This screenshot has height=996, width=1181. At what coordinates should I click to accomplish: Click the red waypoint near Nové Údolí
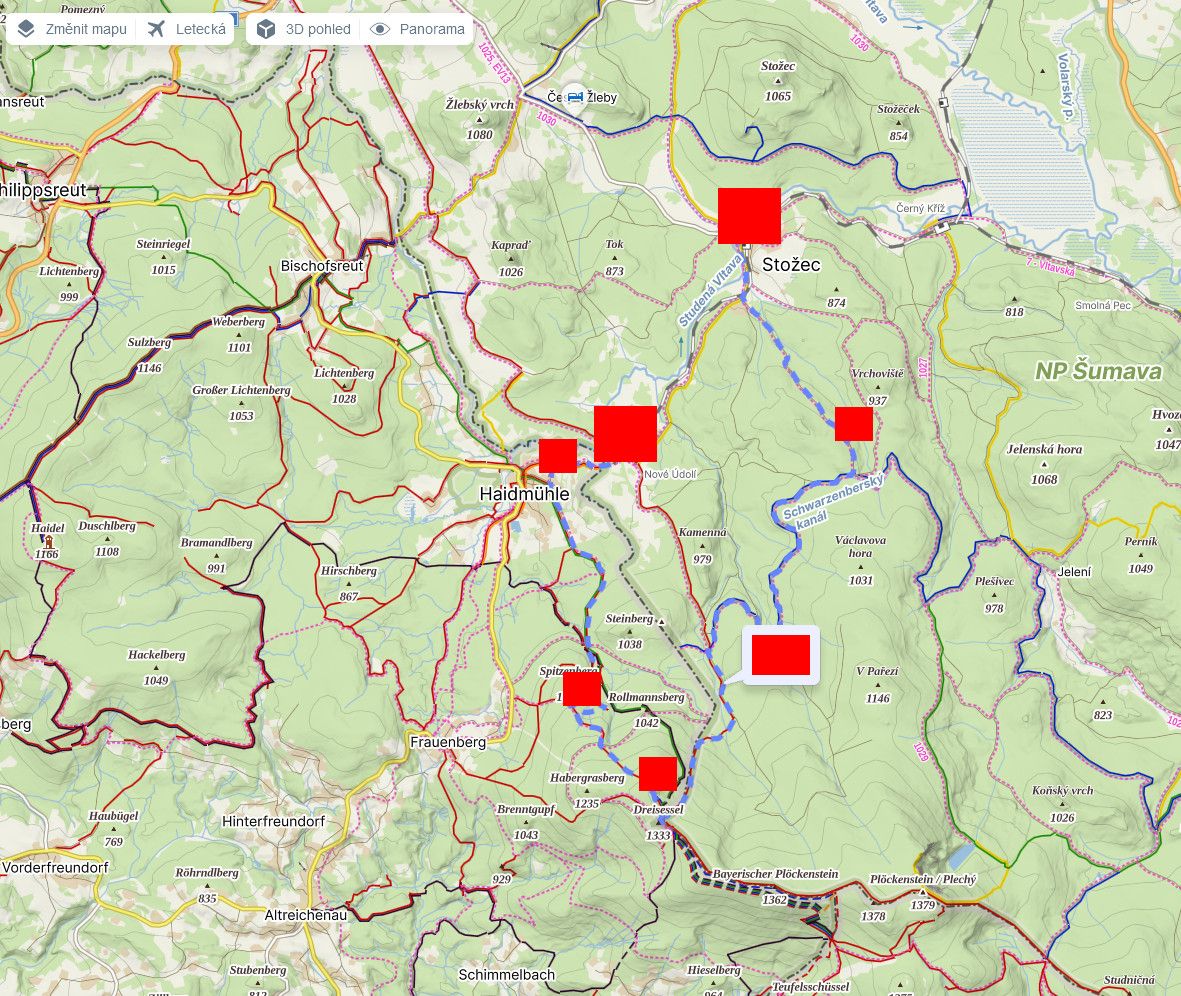click(x=625, y=434)
